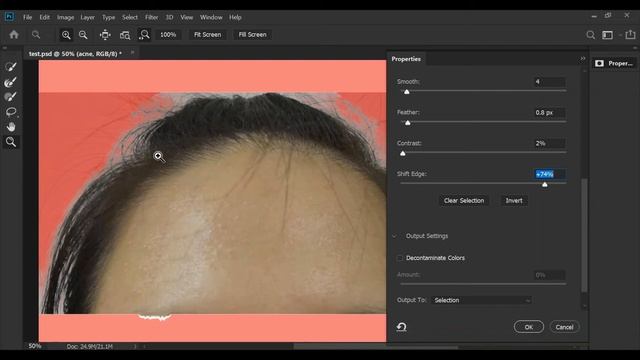
Task: Open the Image menu
Action: tap(65, 17)
